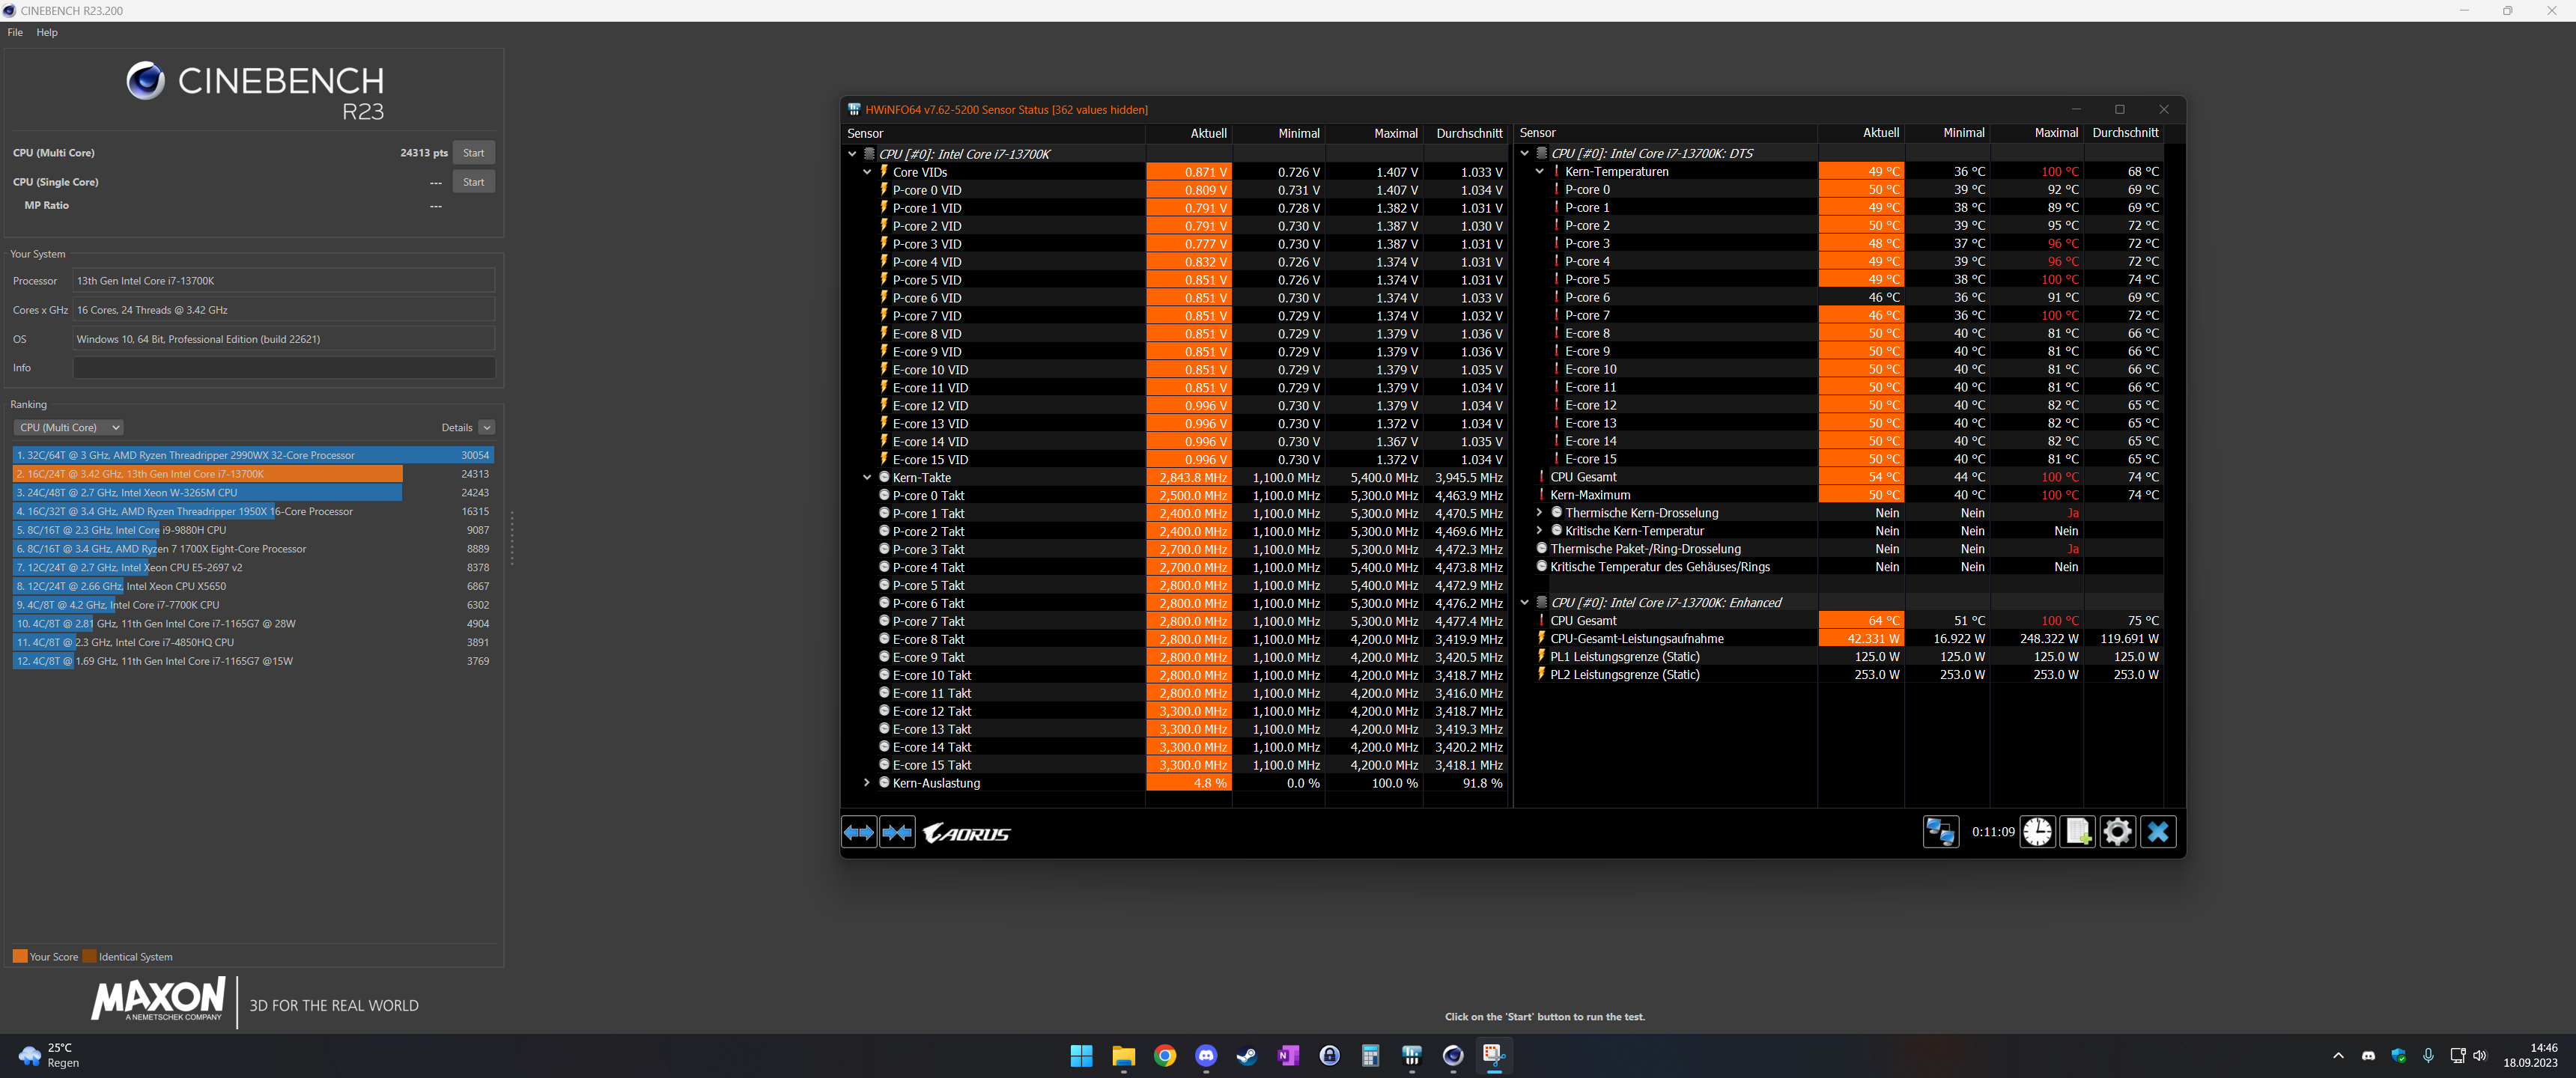The image size is (2576, 1078).
Task: Start logging with the file-plus icon
Action: [2078, 832]
